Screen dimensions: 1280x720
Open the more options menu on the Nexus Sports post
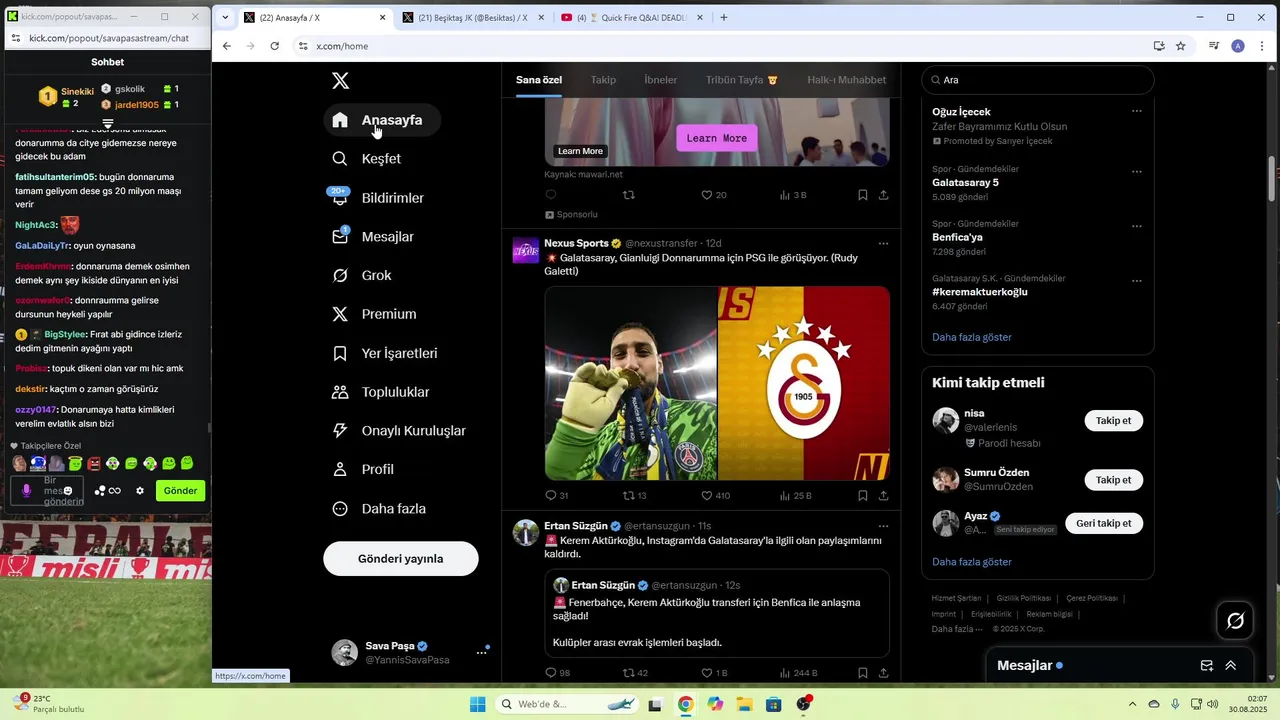(x=883, y=243)
